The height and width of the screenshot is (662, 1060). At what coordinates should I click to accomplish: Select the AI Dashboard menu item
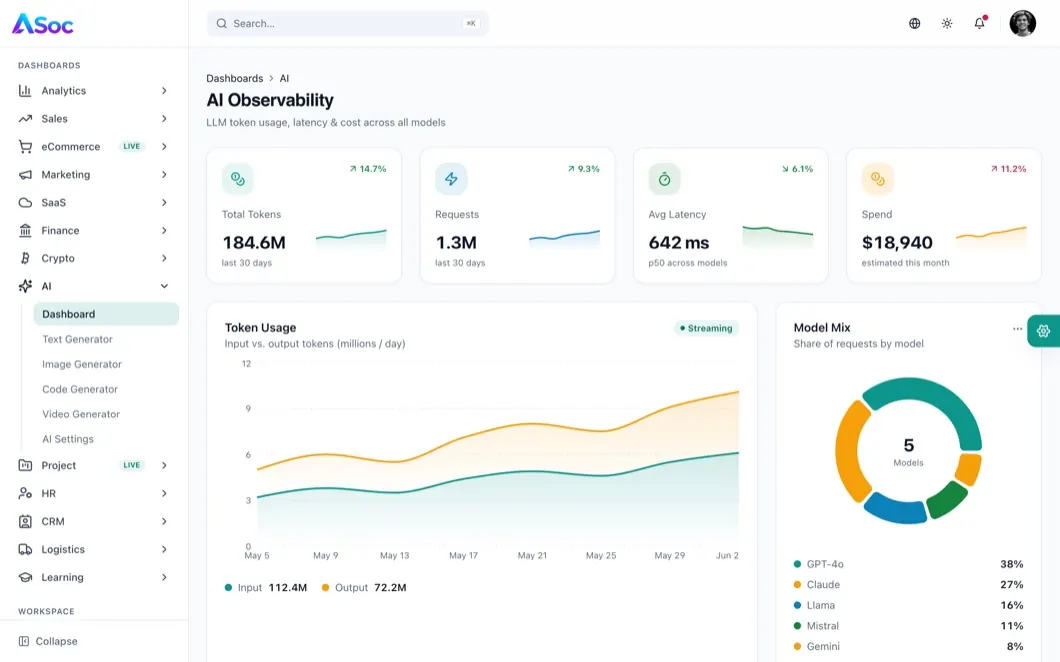pos(106,314)
